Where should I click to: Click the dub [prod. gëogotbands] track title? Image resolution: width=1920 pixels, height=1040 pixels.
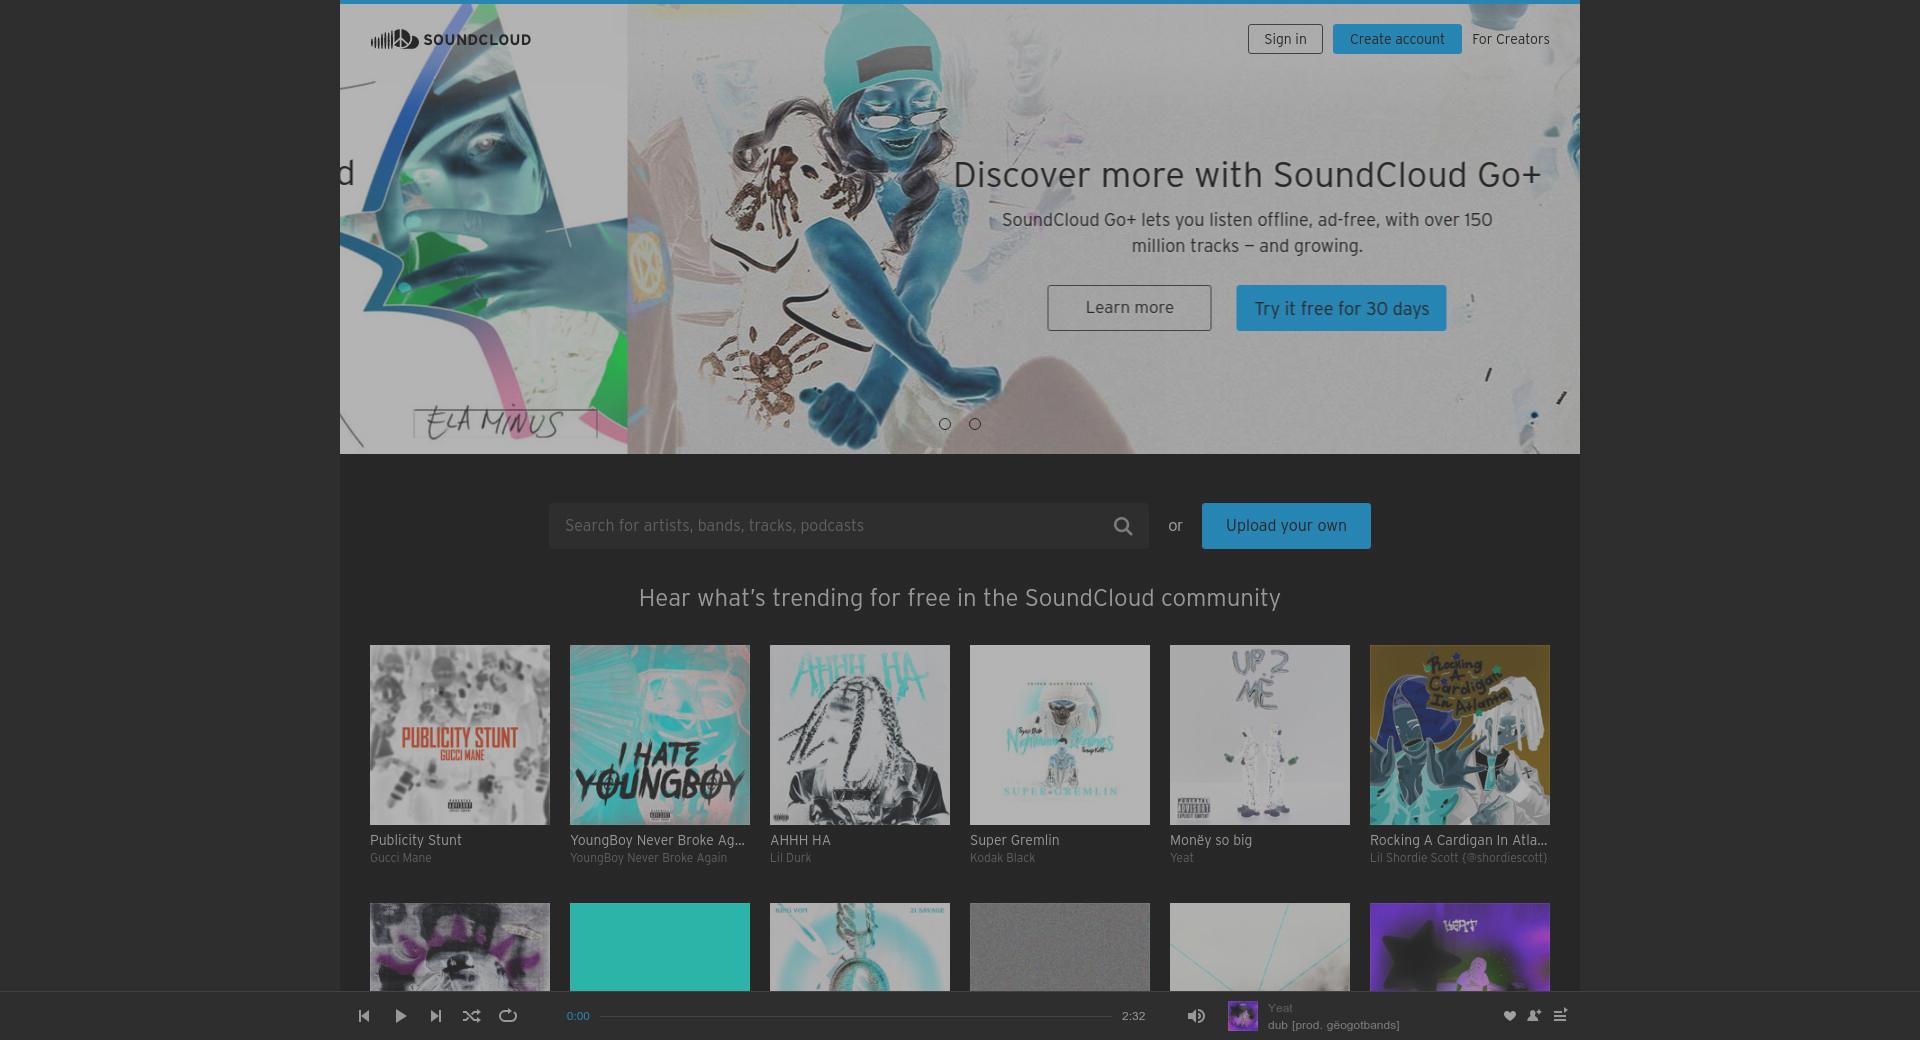pyautogui.click(x=1333, y=1025)
